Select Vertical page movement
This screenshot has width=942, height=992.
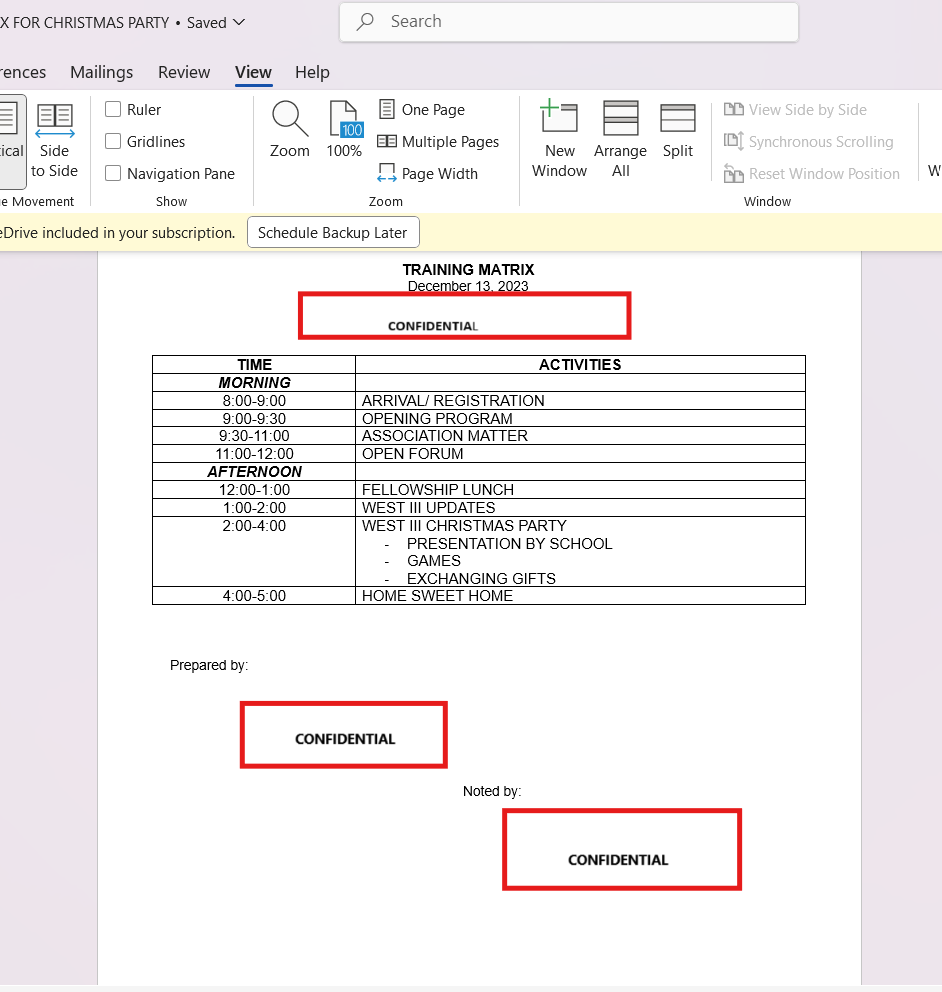12,140
